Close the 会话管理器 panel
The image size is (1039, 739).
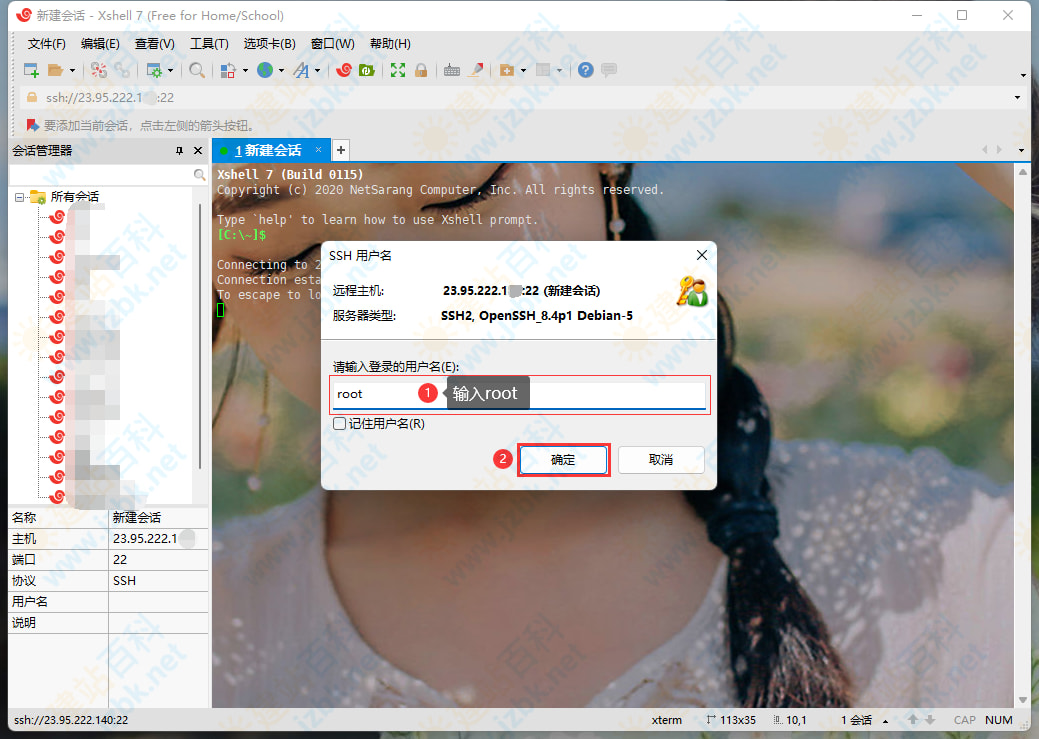tap(197, 151)
